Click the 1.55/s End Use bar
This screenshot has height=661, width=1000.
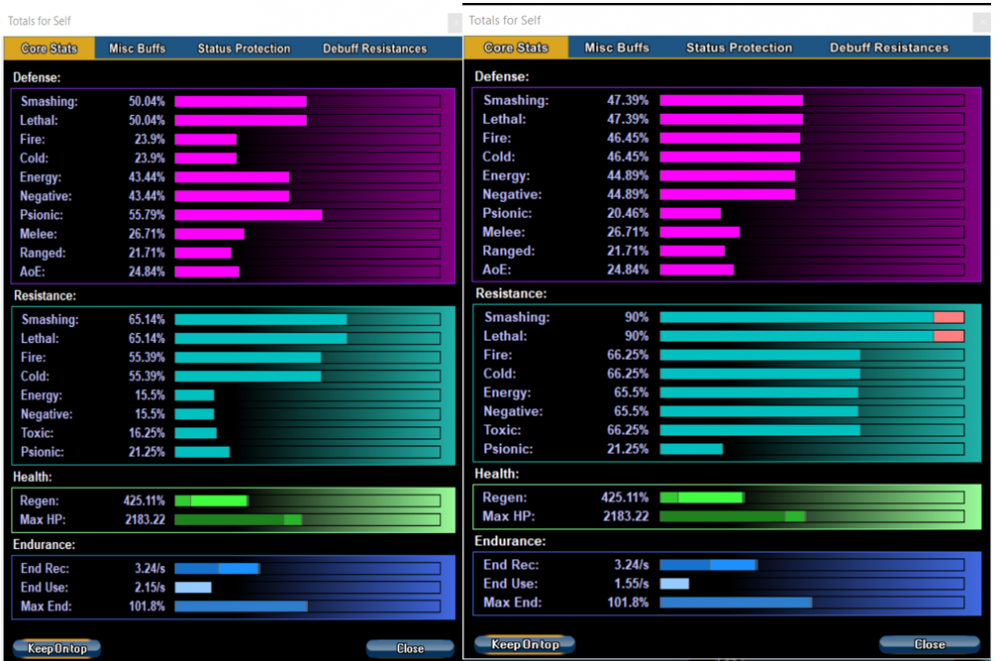tap(675, 583)
